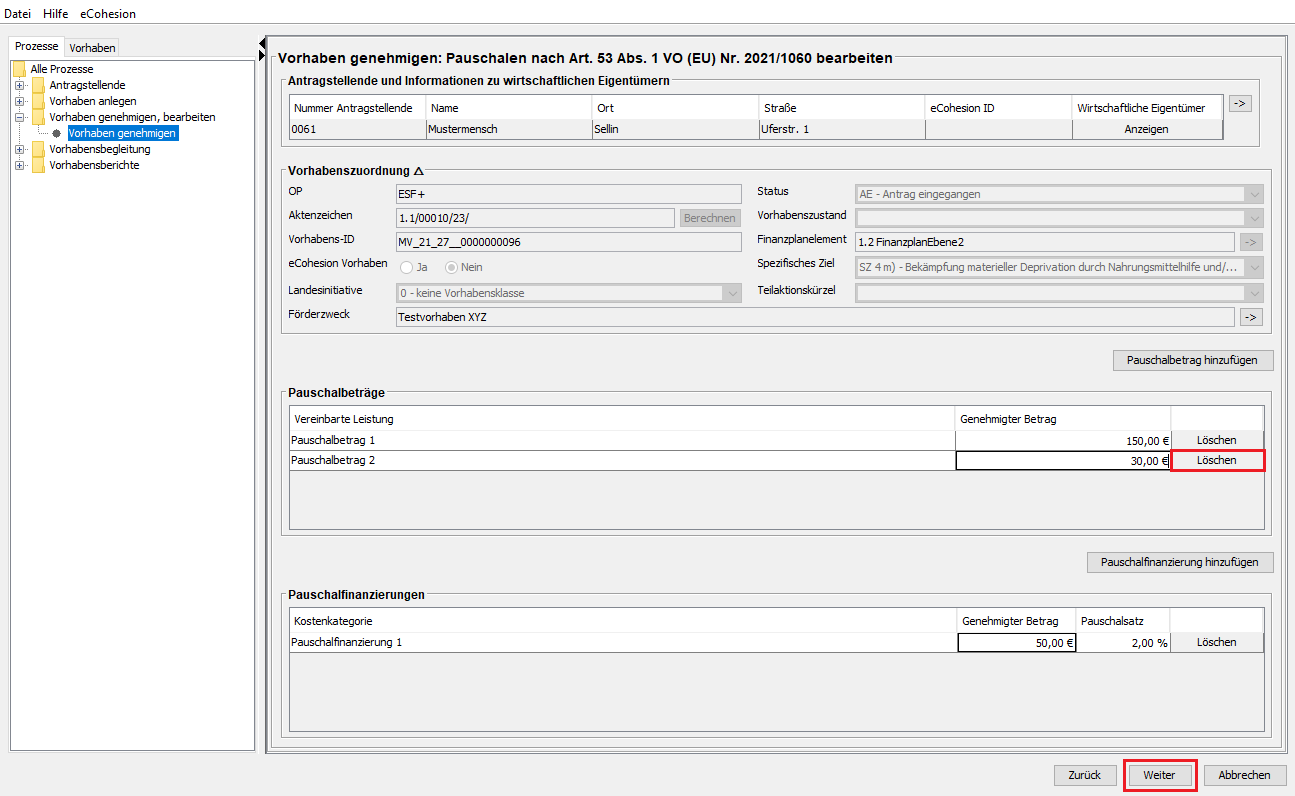The image size is (1295, 796).
Task: Click the 150,00 € approved amount cell
Action: (x=1063, y=440)
